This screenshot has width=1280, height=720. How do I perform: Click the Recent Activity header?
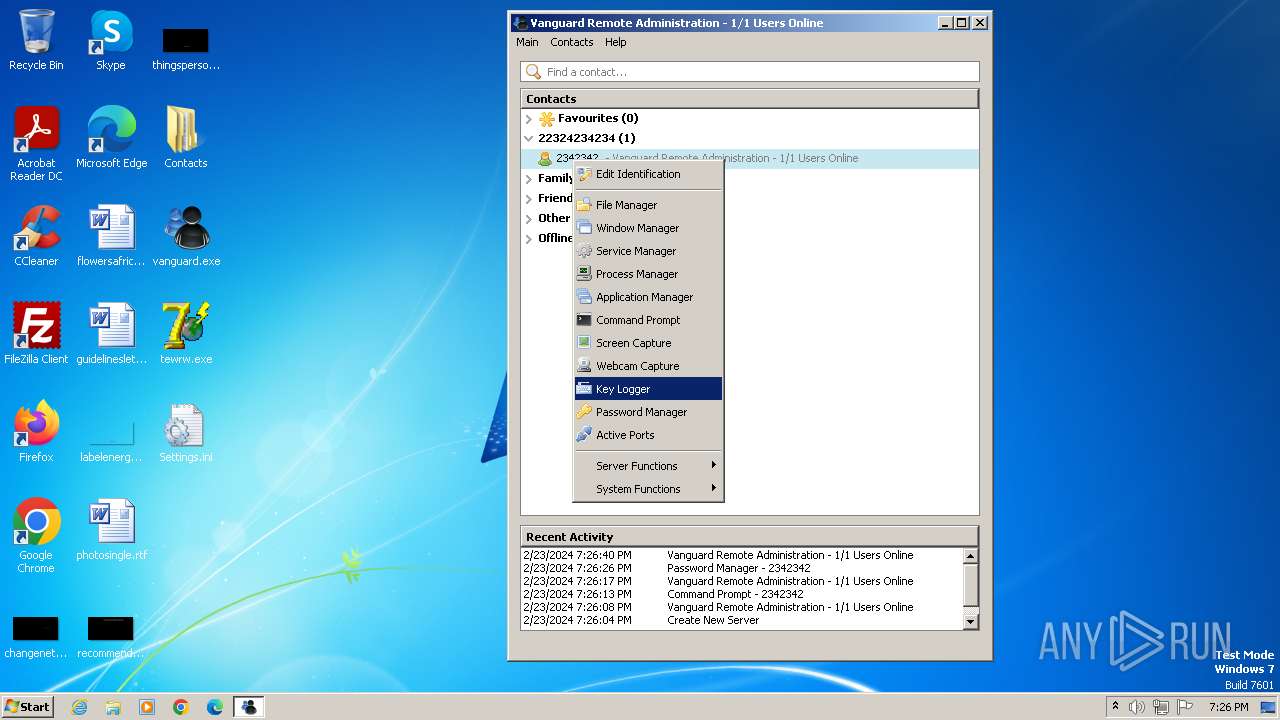749,536
